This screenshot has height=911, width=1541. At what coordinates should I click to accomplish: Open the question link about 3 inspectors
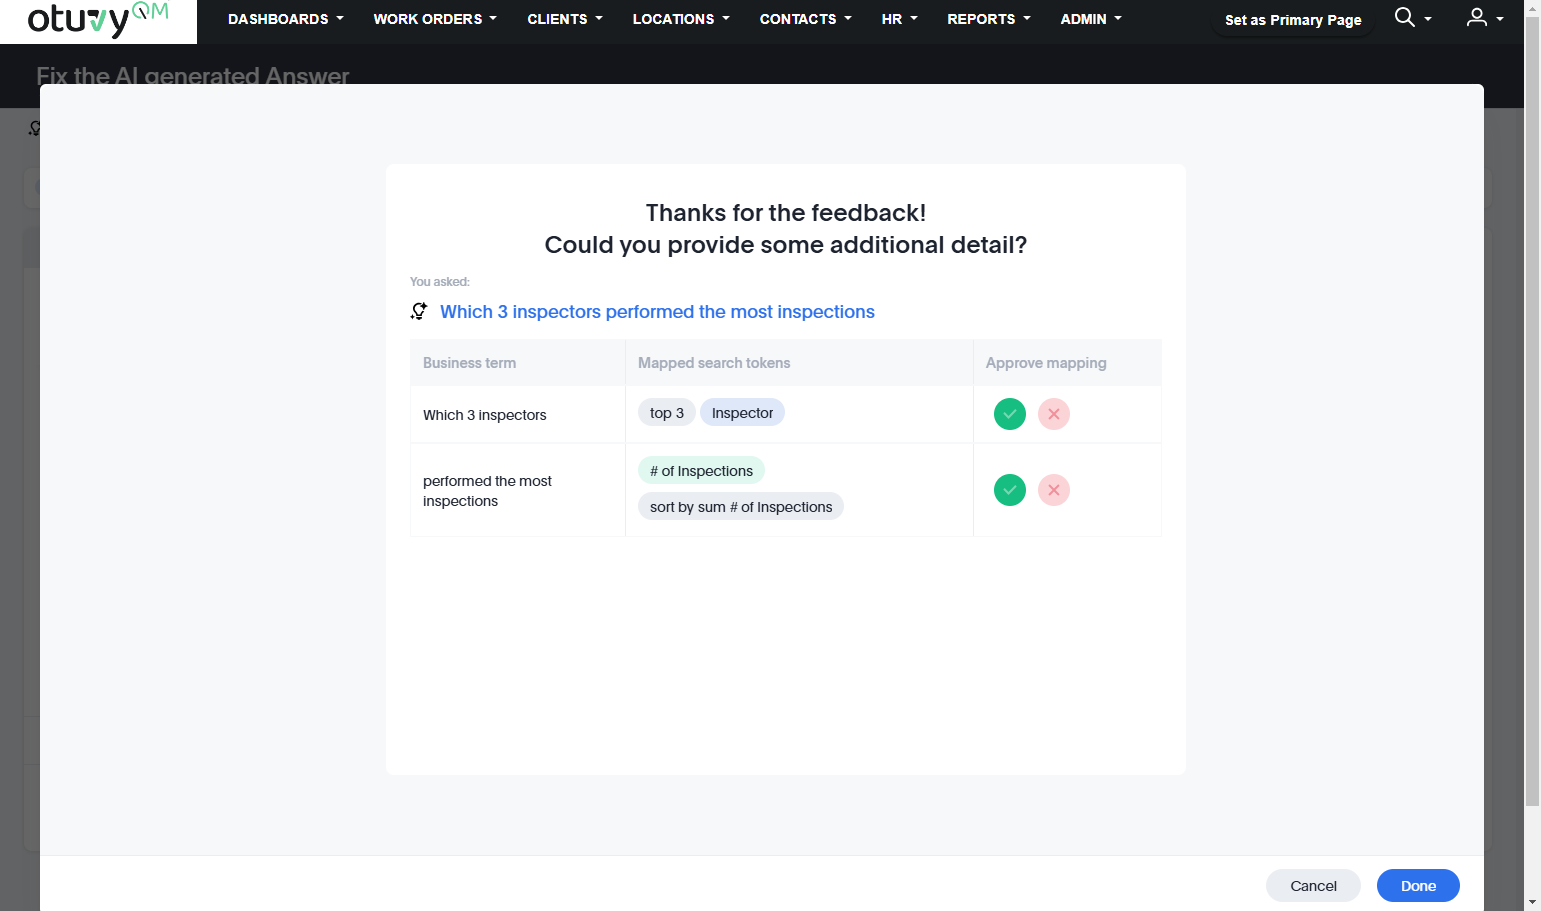pyautogui.click(x=657, y=312)
